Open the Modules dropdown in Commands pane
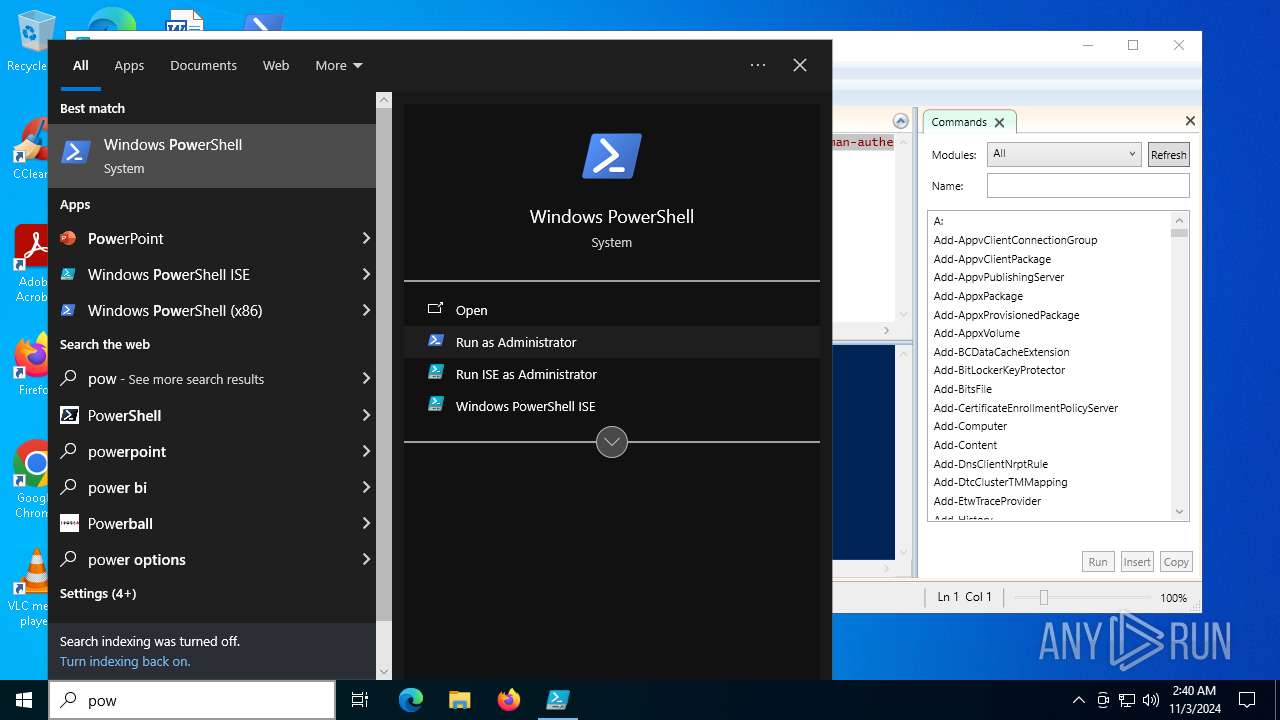 (1064, 154)
